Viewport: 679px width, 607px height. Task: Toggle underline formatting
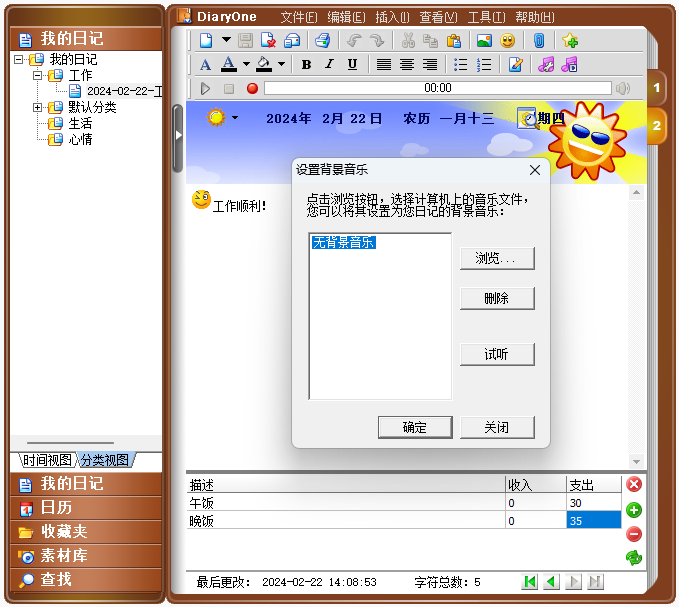click(352, 65)
